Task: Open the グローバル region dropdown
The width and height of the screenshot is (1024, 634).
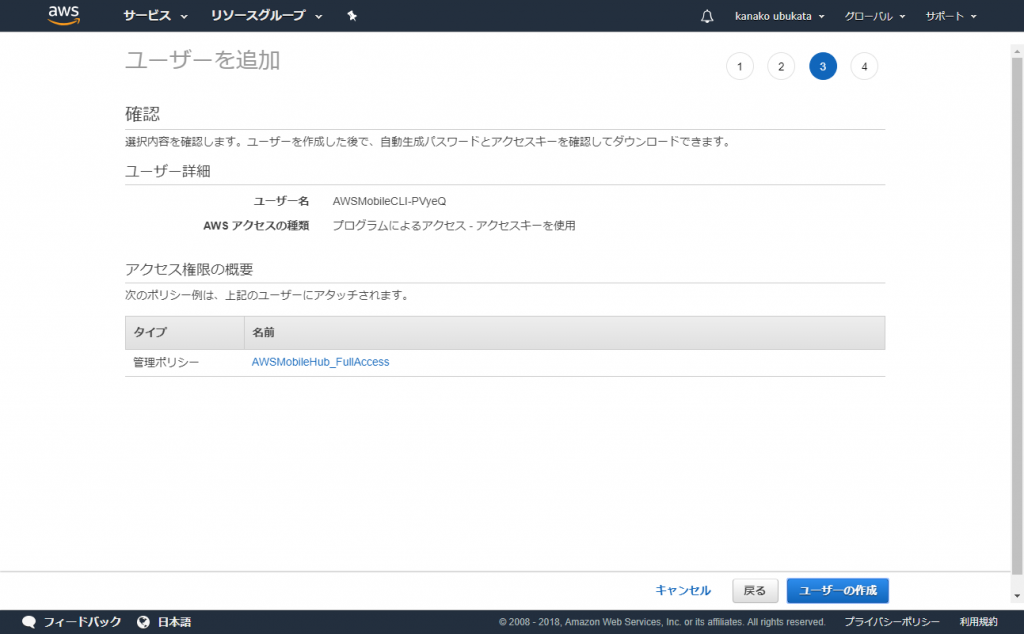Action: [874, 16]
